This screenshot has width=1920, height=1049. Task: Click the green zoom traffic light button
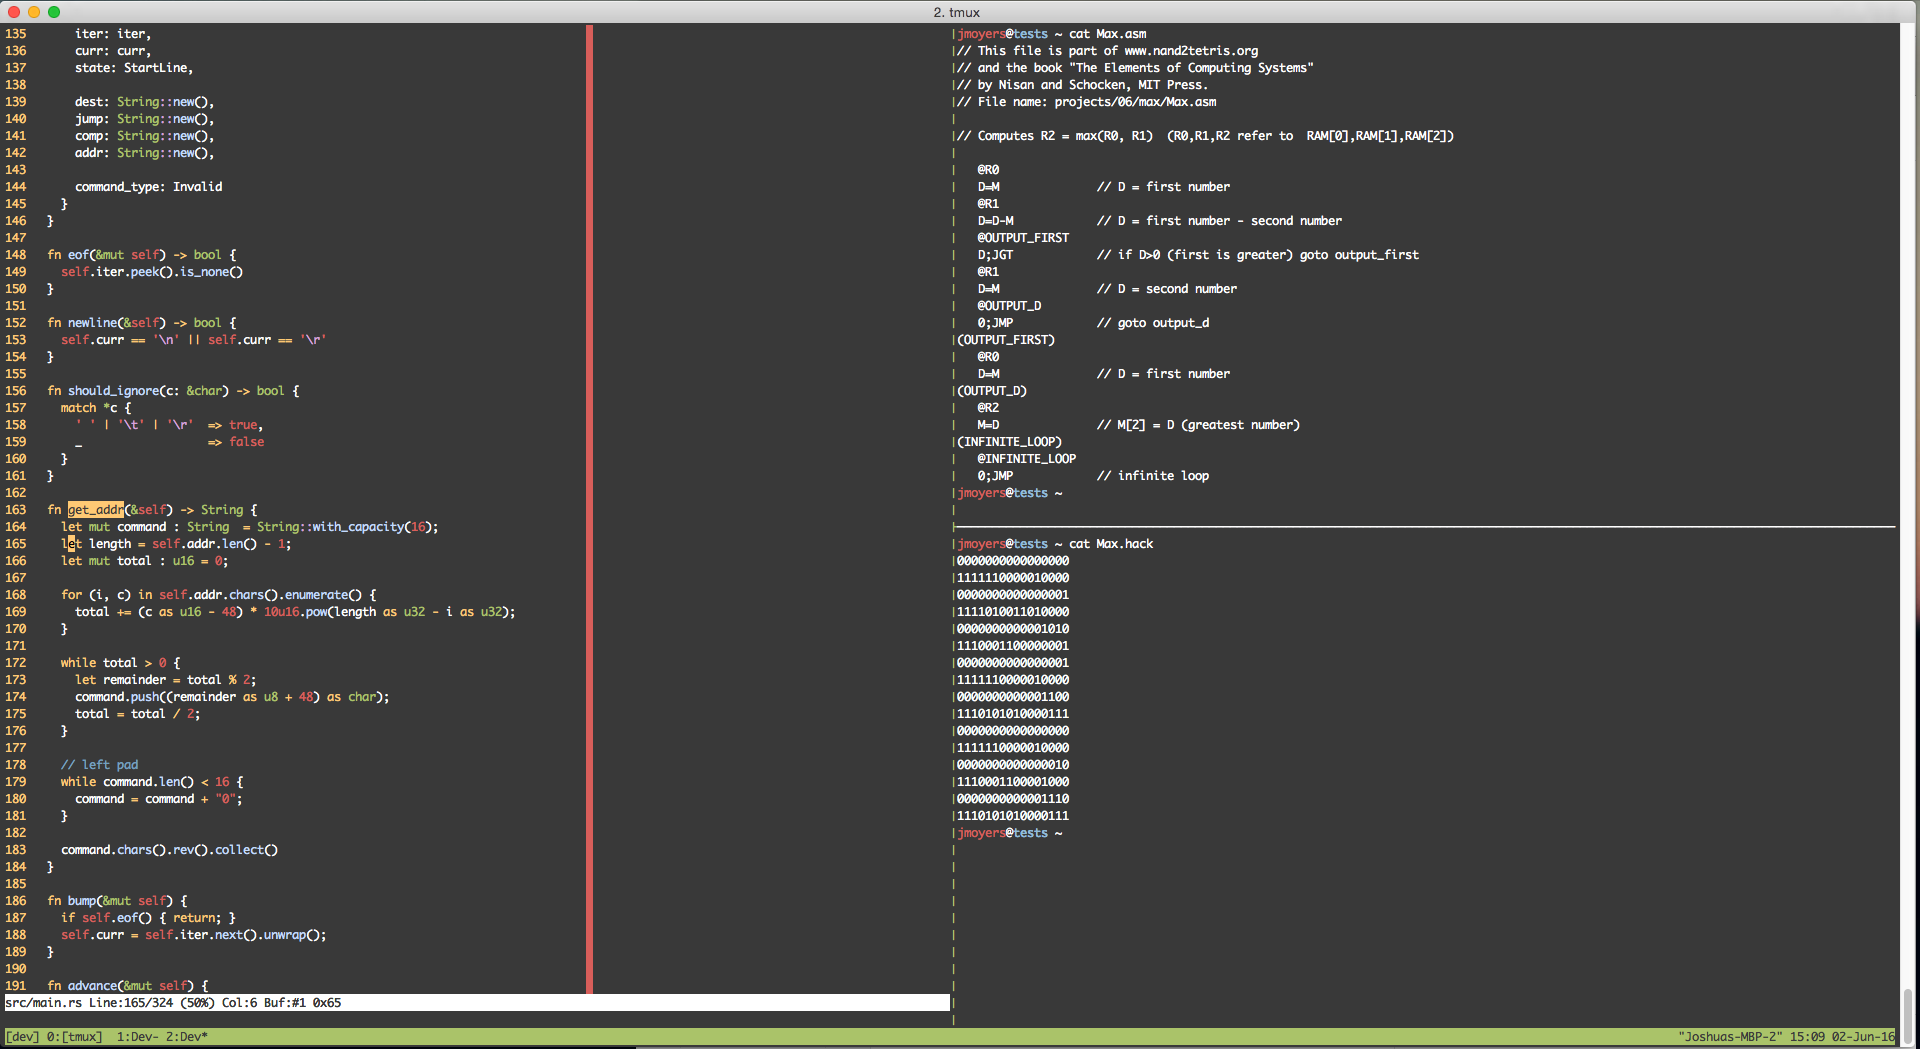click(x=54, y=12)
